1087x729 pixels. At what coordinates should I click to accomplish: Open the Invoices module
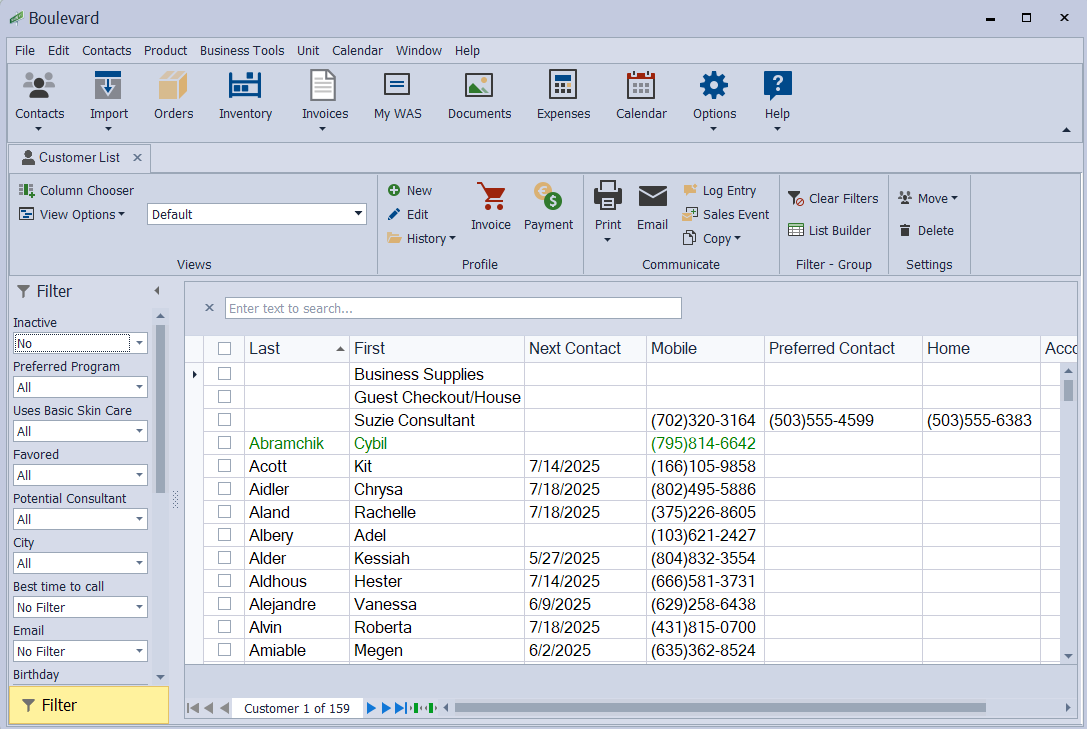point(324,95)
